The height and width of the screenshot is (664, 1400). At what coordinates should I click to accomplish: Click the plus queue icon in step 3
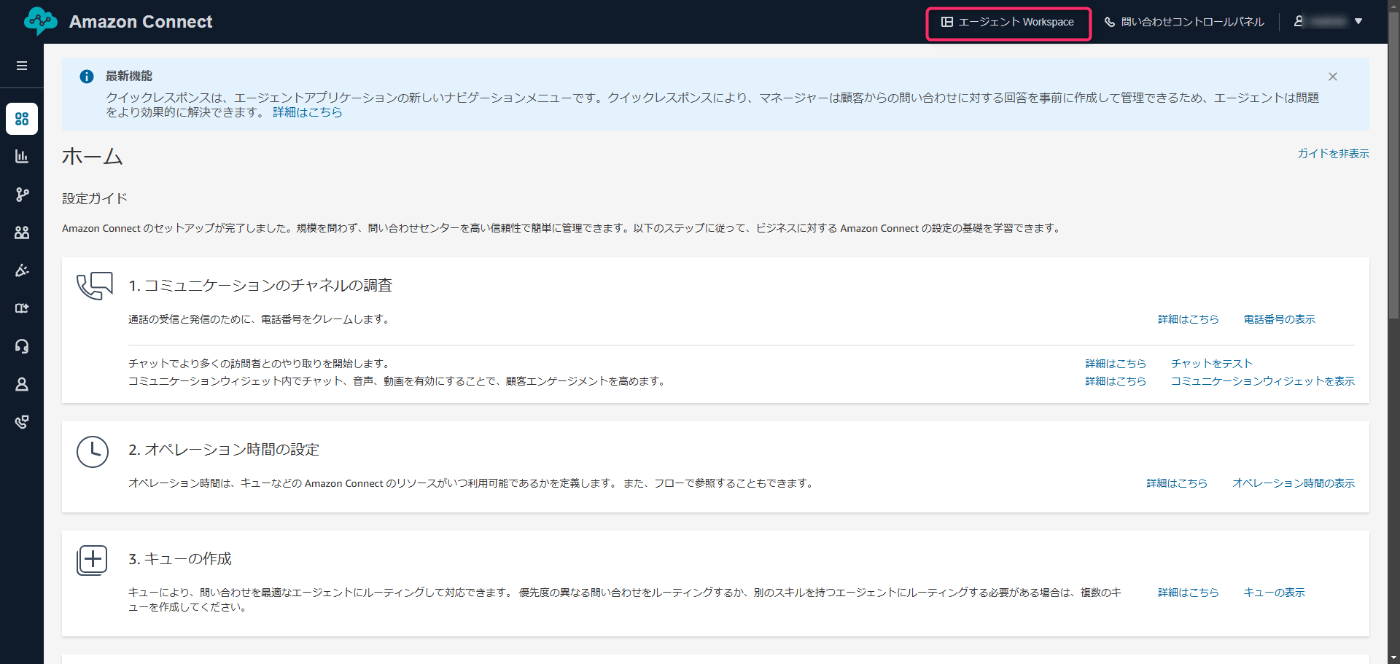(92, 560)
